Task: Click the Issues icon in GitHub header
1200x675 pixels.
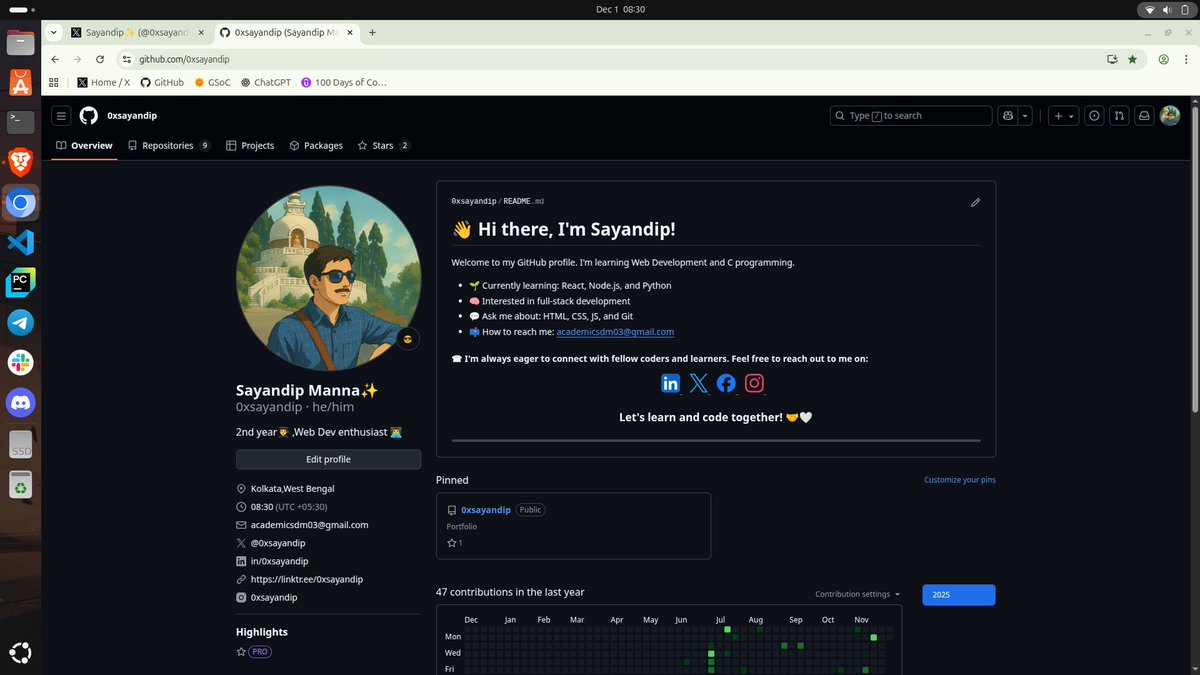Action: [1093, 115]
